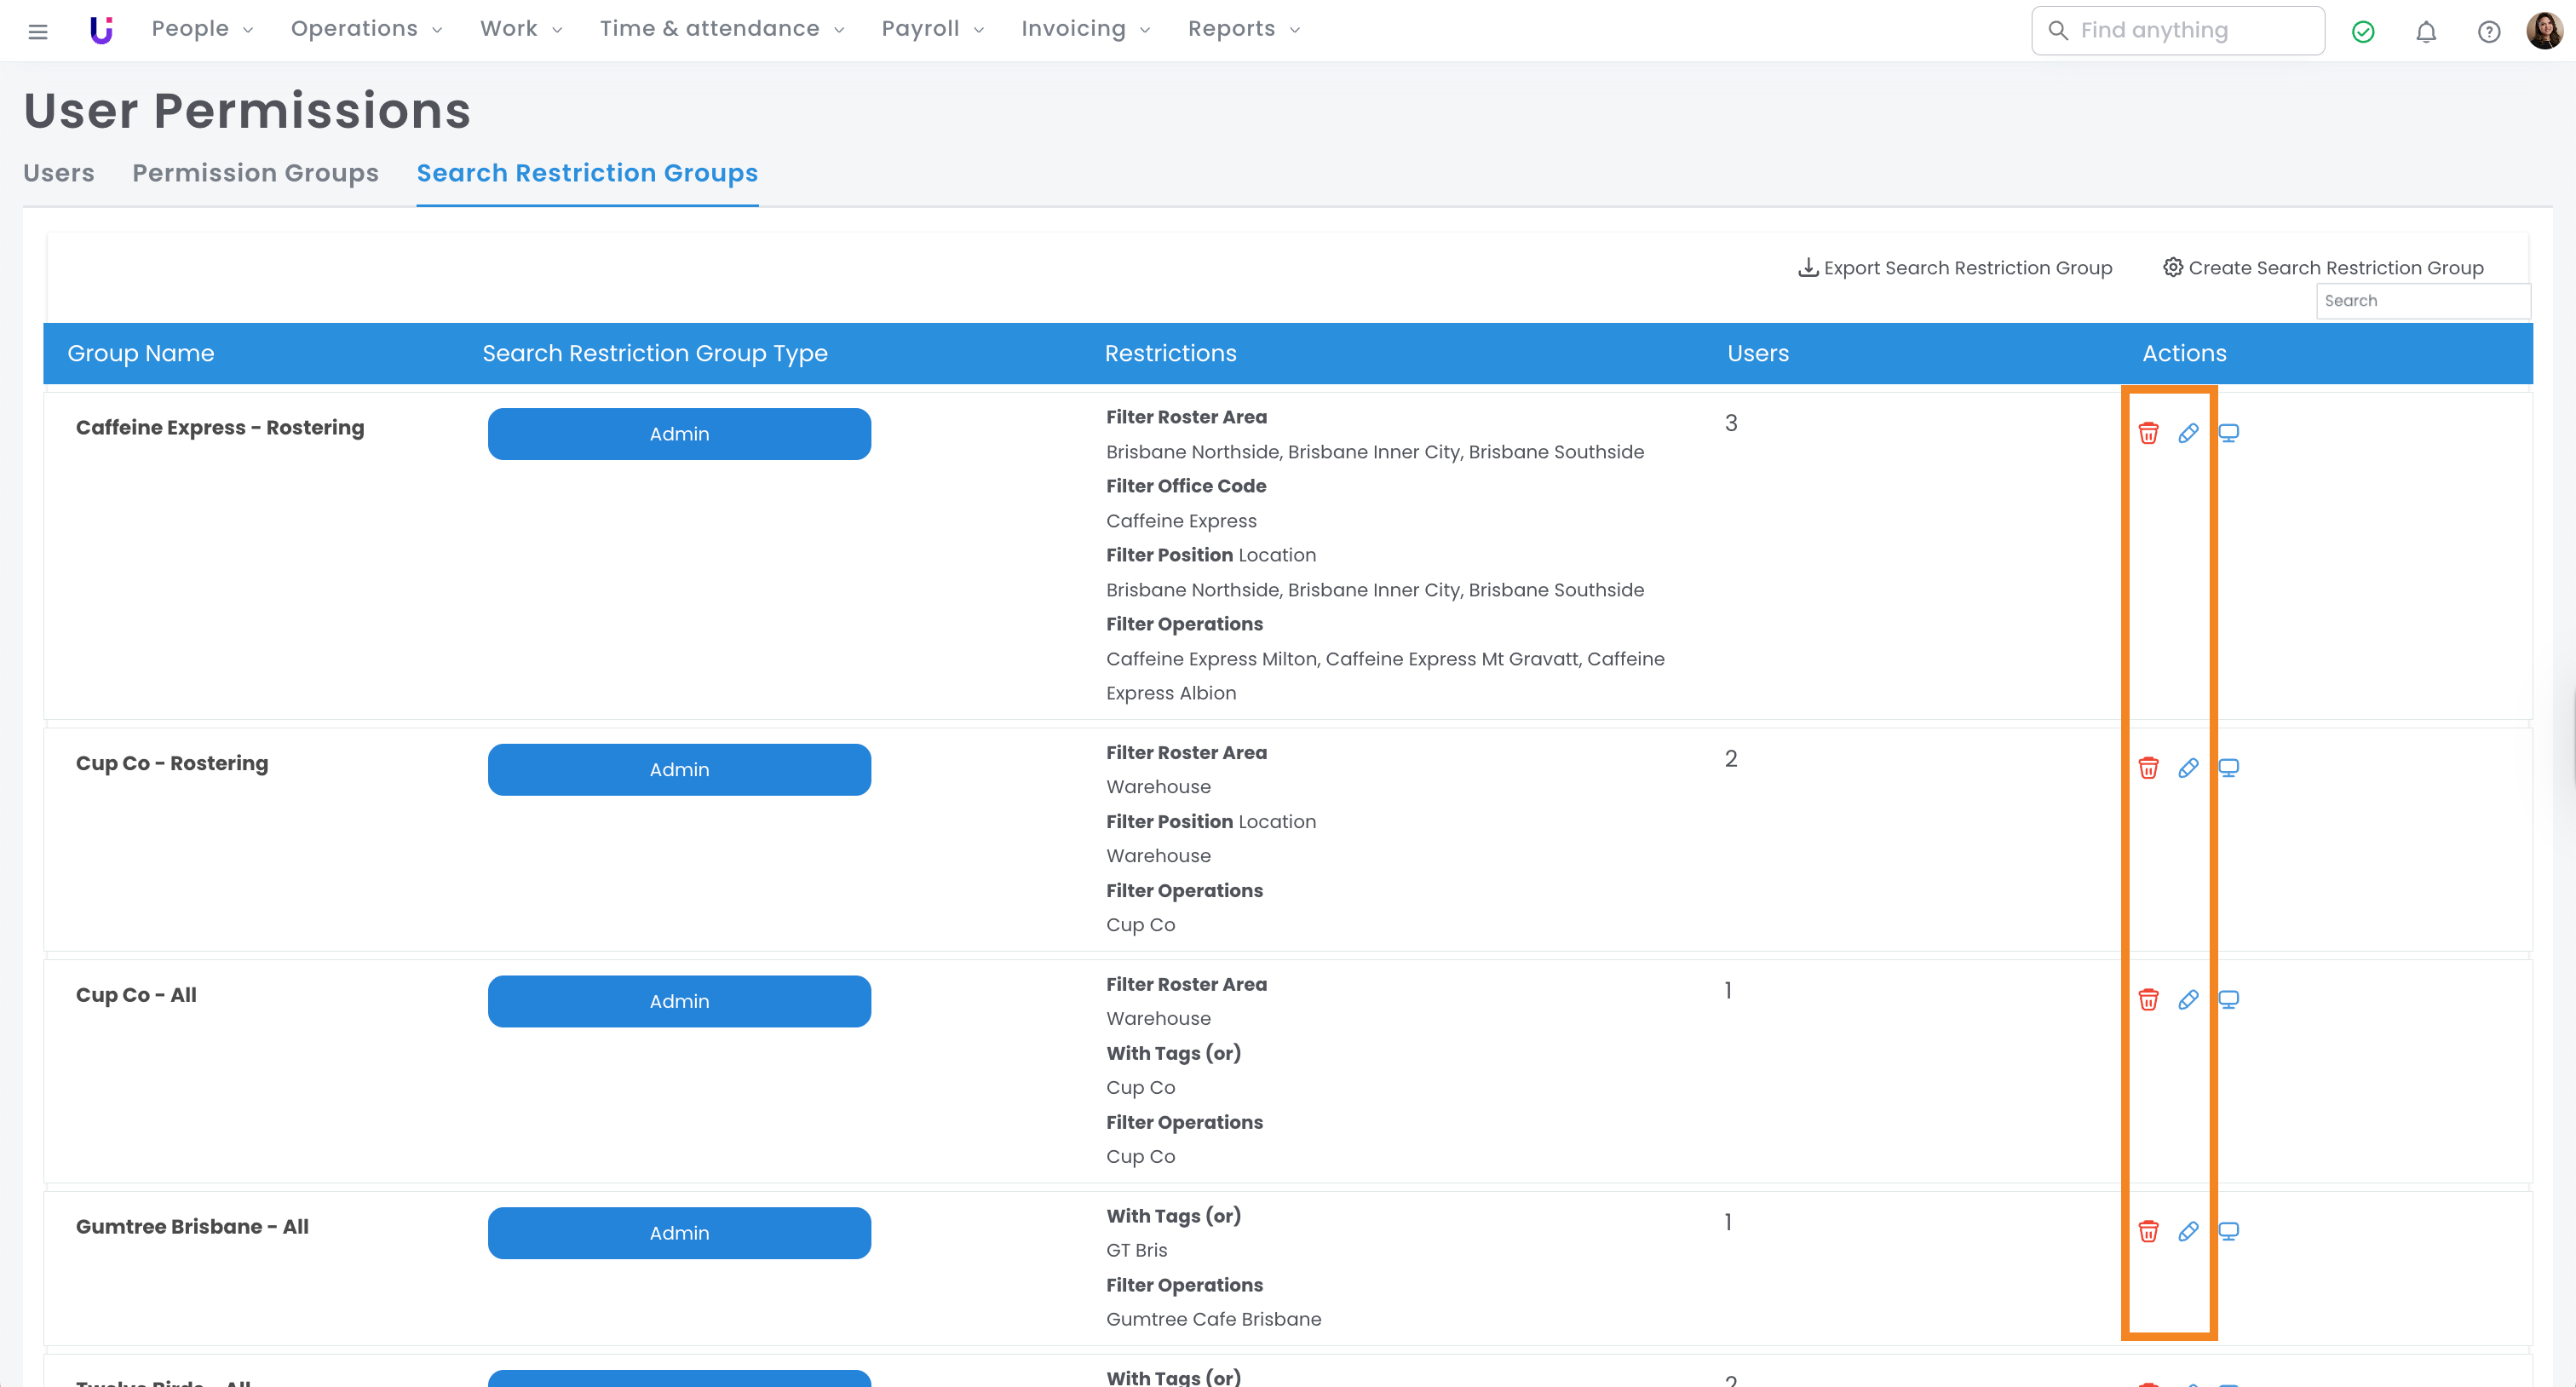This screenshot has width=2576, height=1387.
Task: Click monitor icon for Cup Co - All
Action: (2229, 1000)
